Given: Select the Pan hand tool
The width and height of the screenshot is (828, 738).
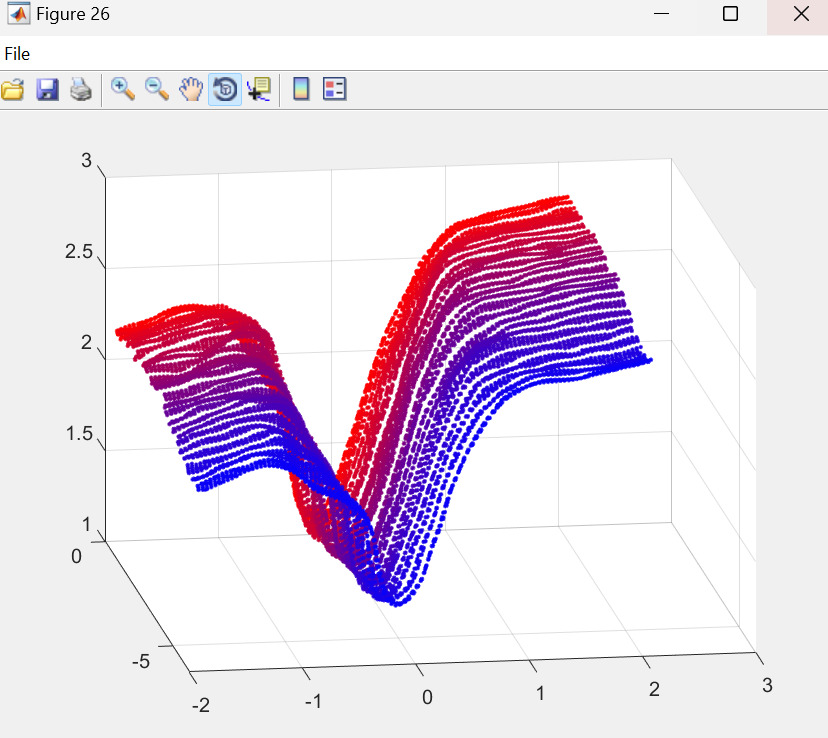Looking at the screenshot, I should pyautogui.click(x=190, y=90).
